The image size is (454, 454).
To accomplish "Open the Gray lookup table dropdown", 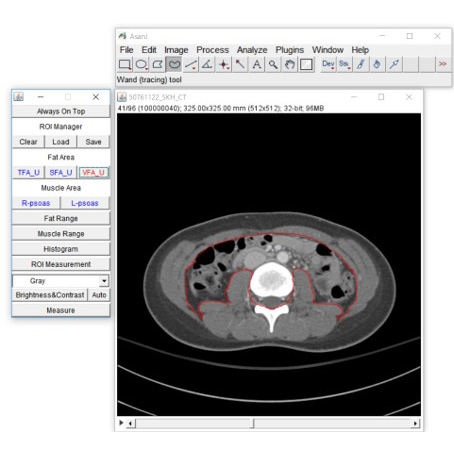I will pos(61,281).
